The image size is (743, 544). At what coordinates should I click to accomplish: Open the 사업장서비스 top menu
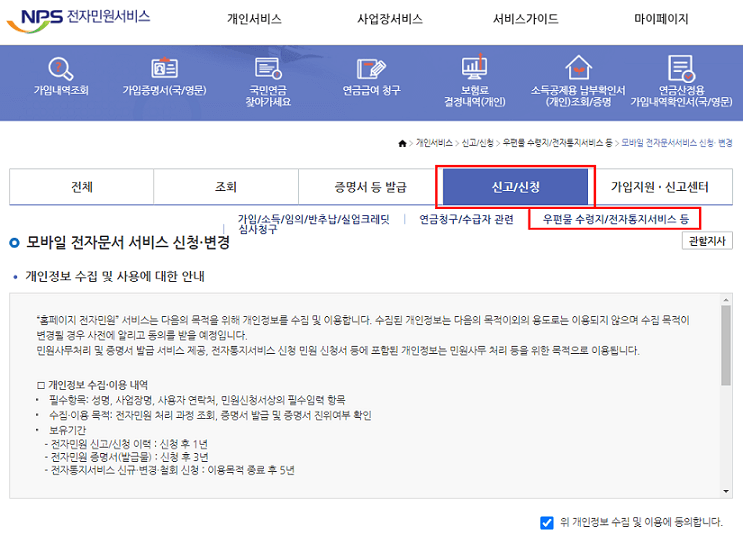pyautogui.click(x=390, y=19)
